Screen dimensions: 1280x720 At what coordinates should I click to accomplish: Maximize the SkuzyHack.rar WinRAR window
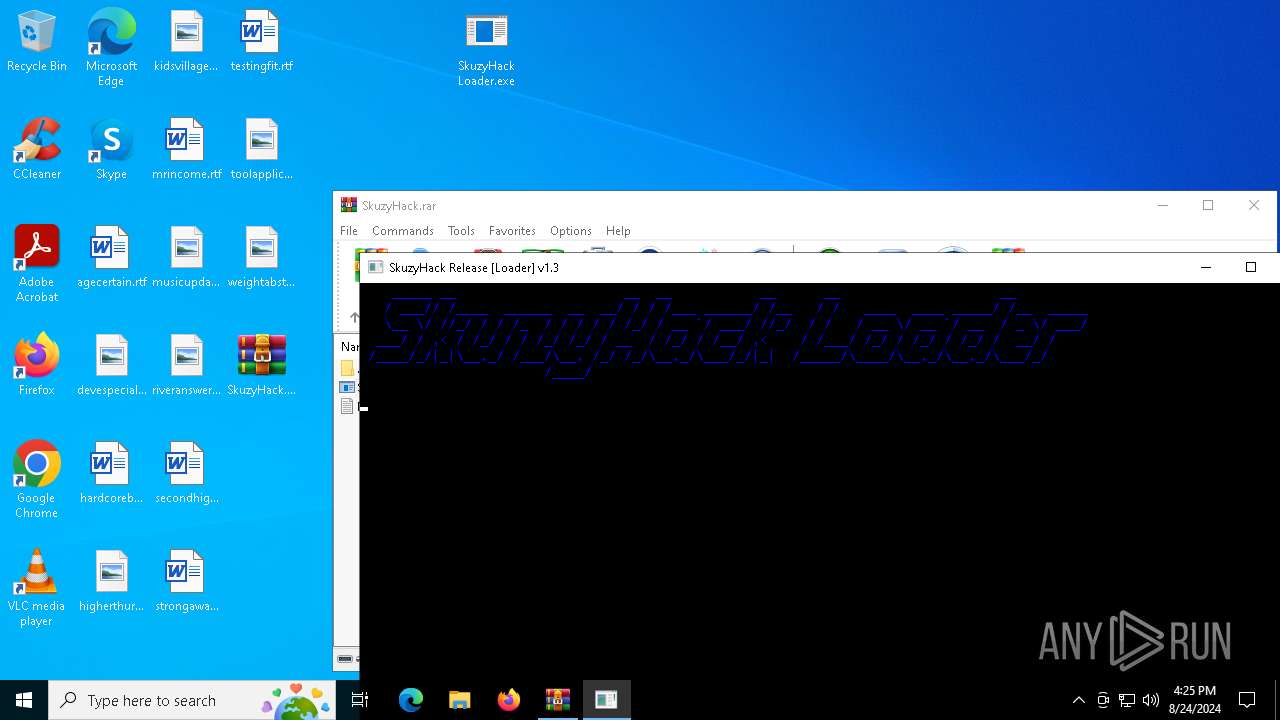[1208, 205]
